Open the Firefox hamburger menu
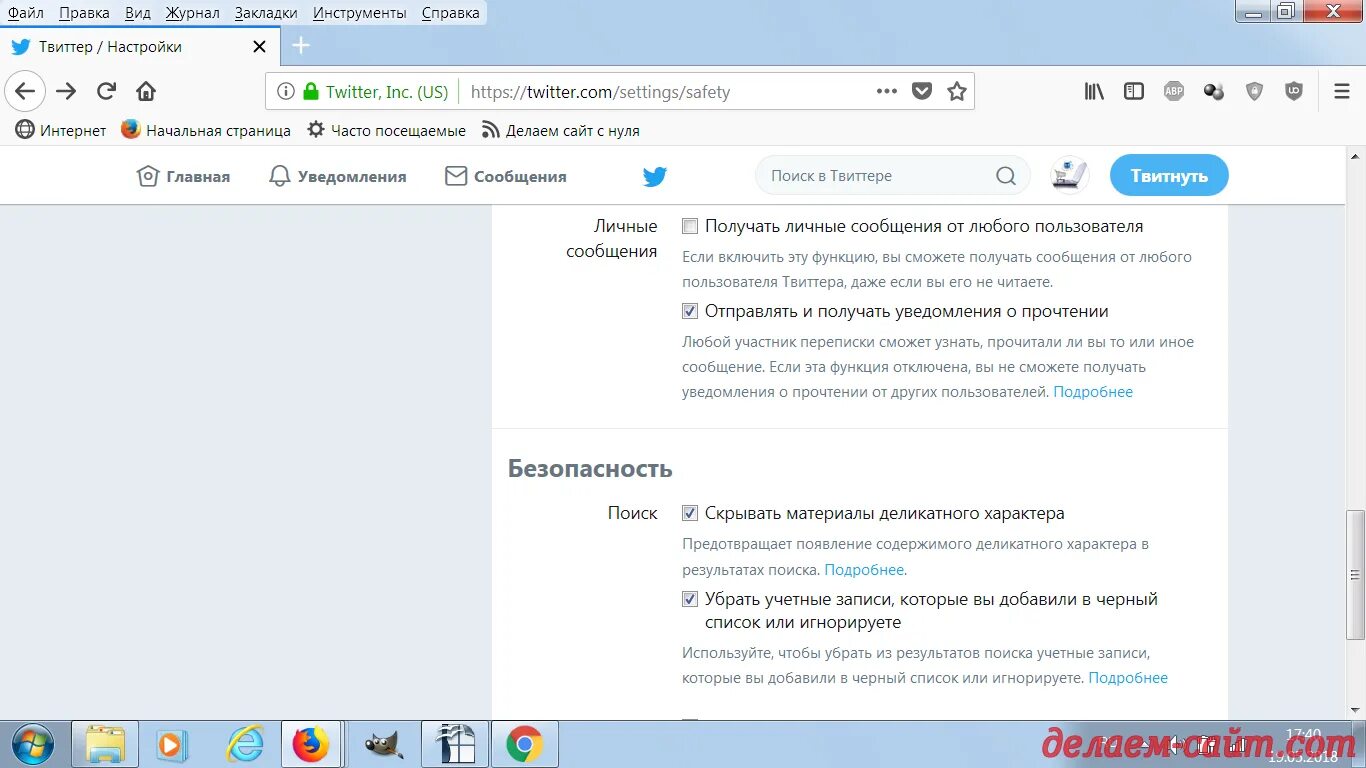The image size is (1366, 768). click(1342, 91)
